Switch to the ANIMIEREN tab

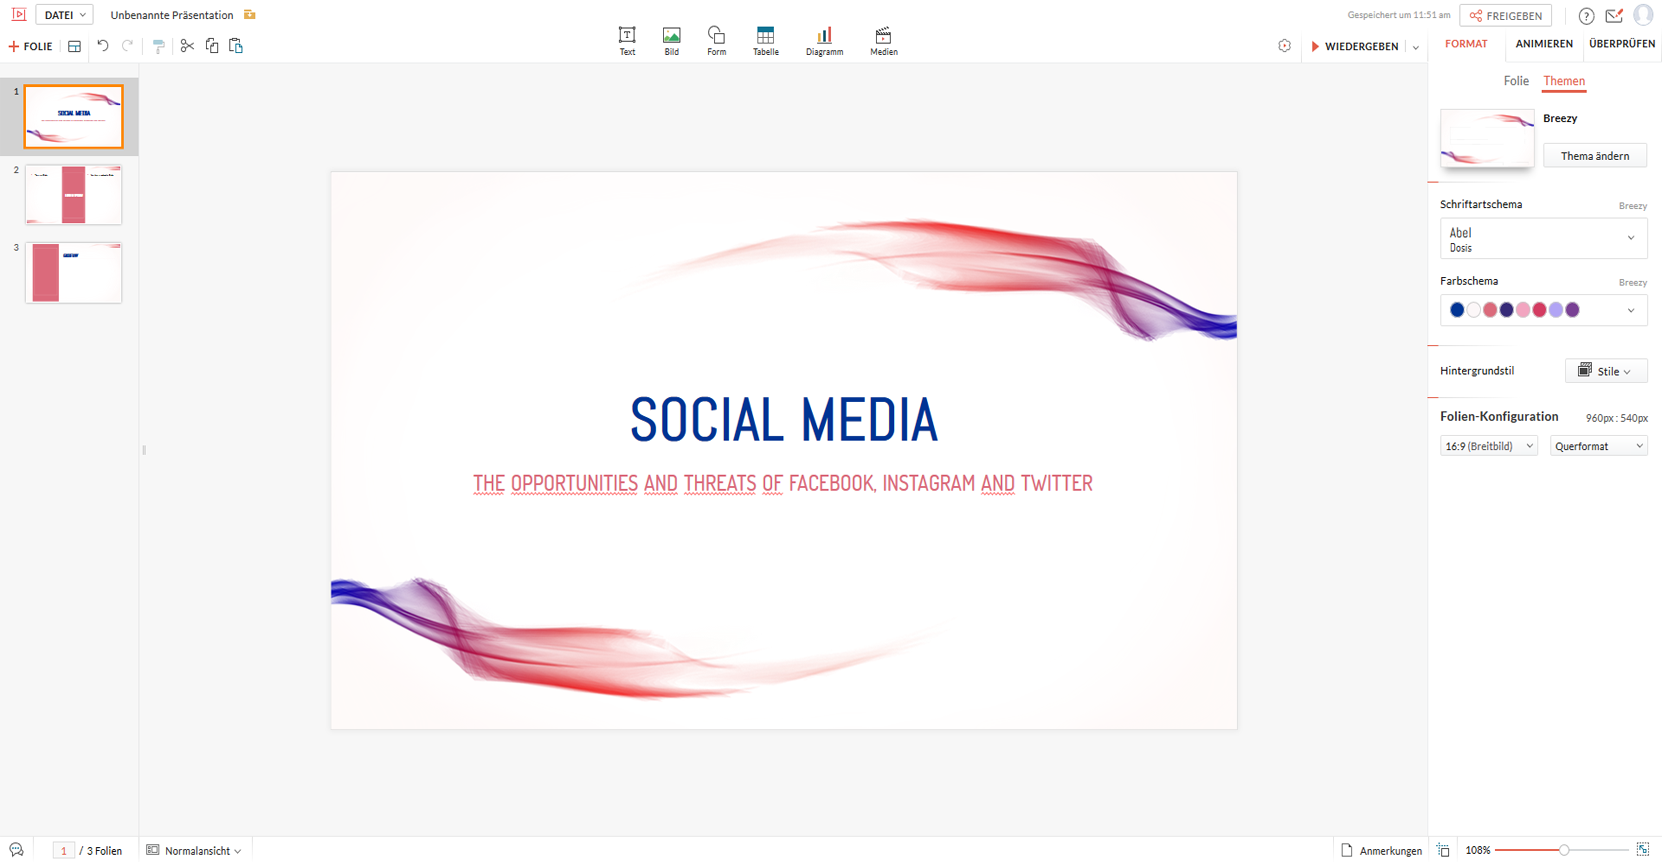coord(1544,44)
